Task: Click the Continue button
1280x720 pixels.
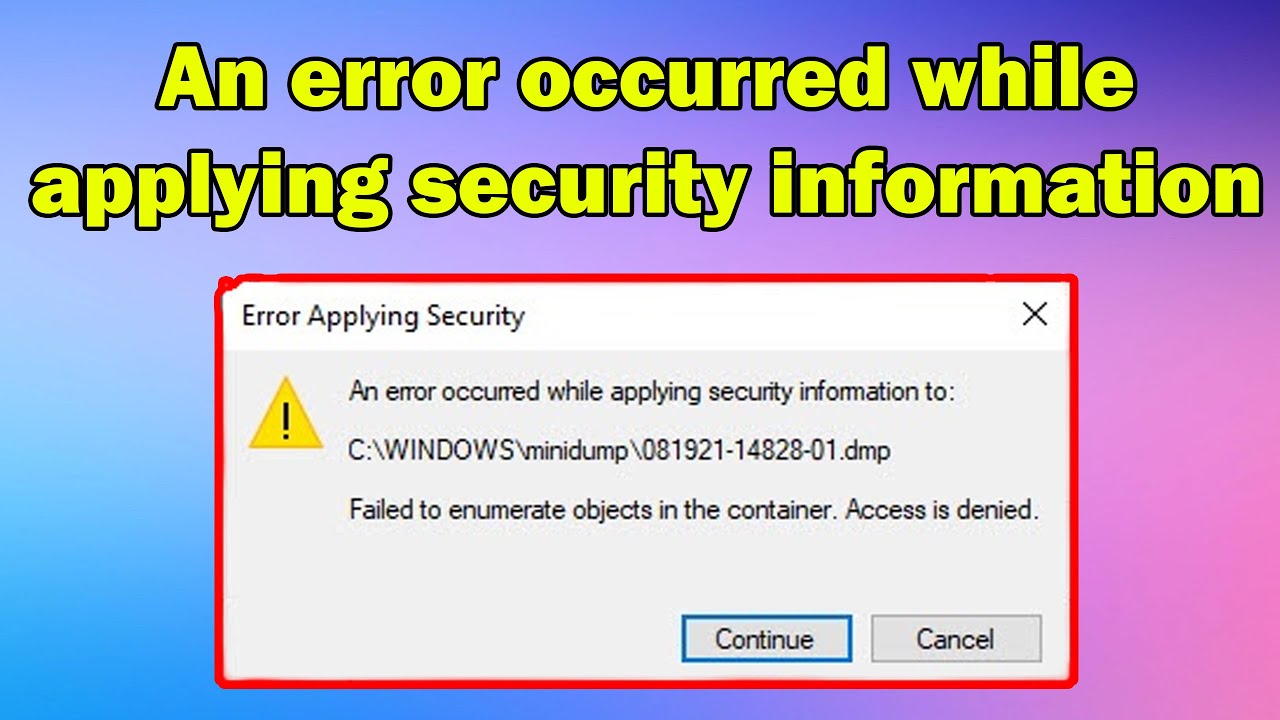Action: coord(767,639)
